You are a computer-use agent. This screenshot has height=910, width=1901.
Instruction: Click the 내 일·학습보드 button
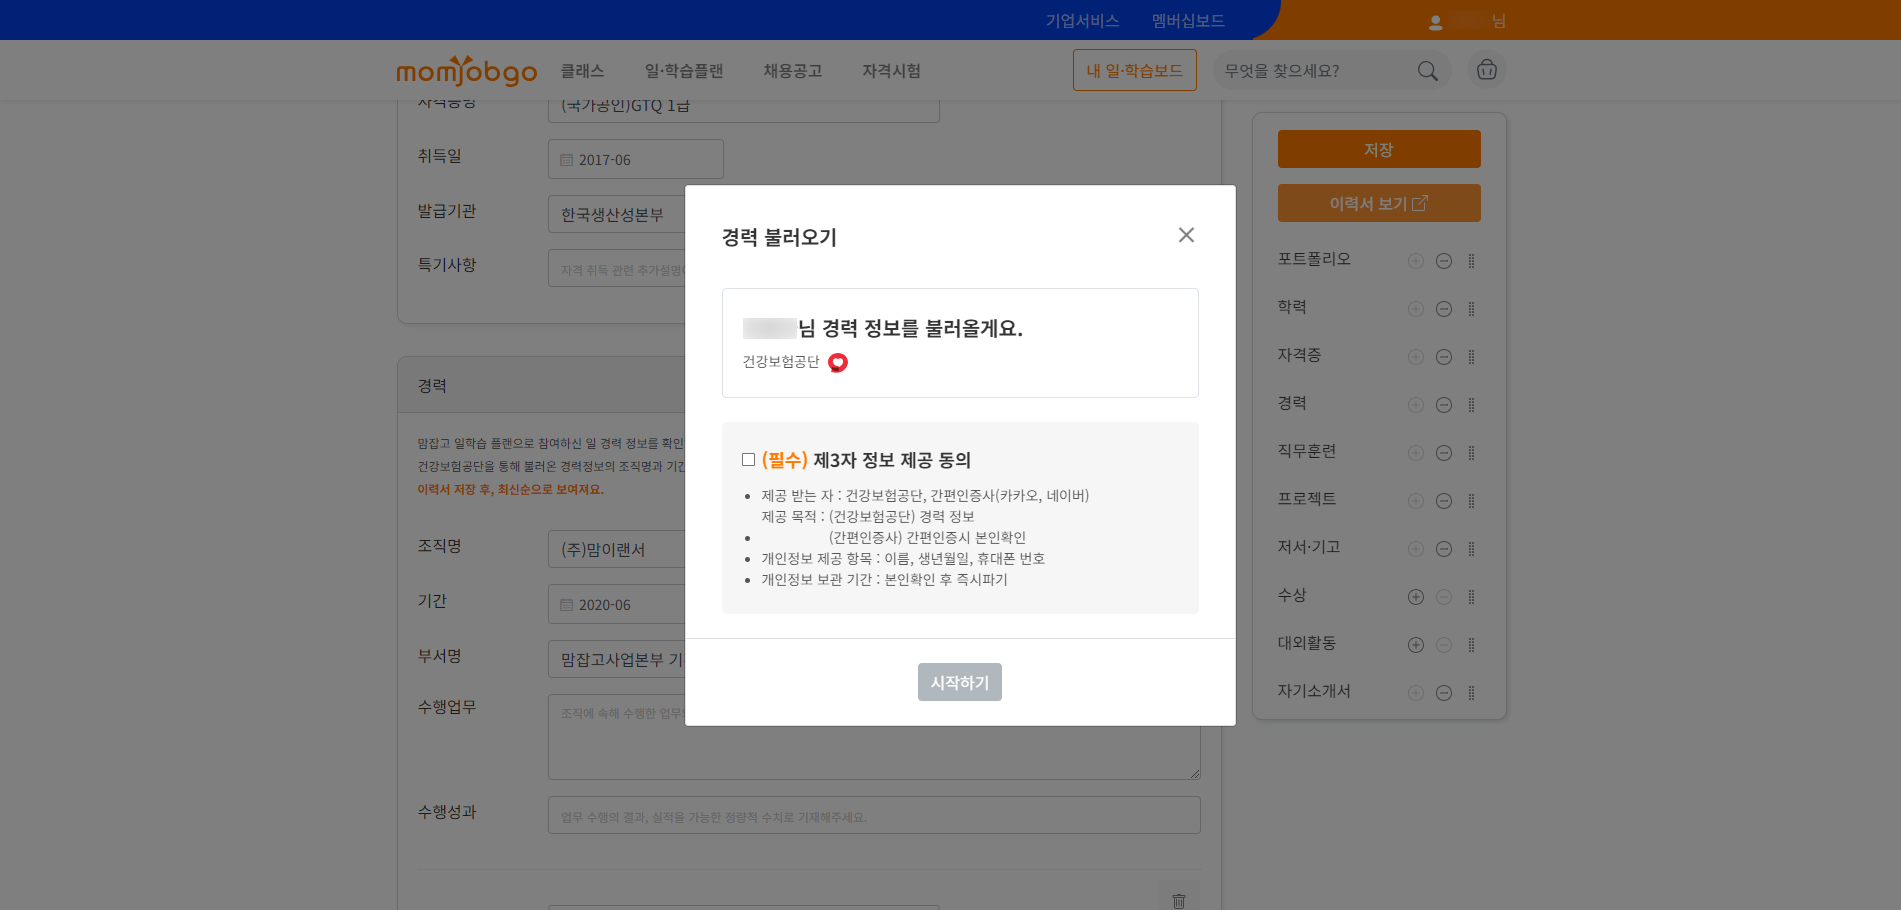pyautogui.click(x=1134, y=71)
